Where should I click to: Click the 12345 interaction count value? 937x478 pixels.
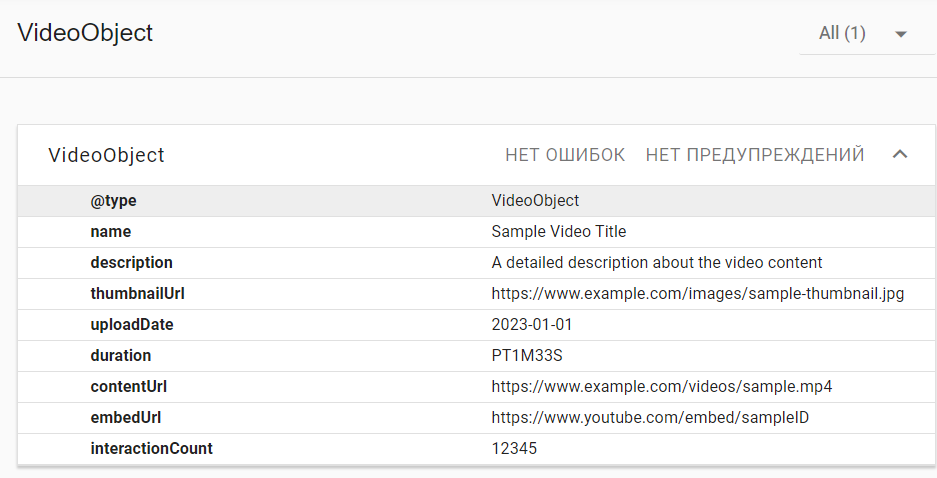(514, 449)
